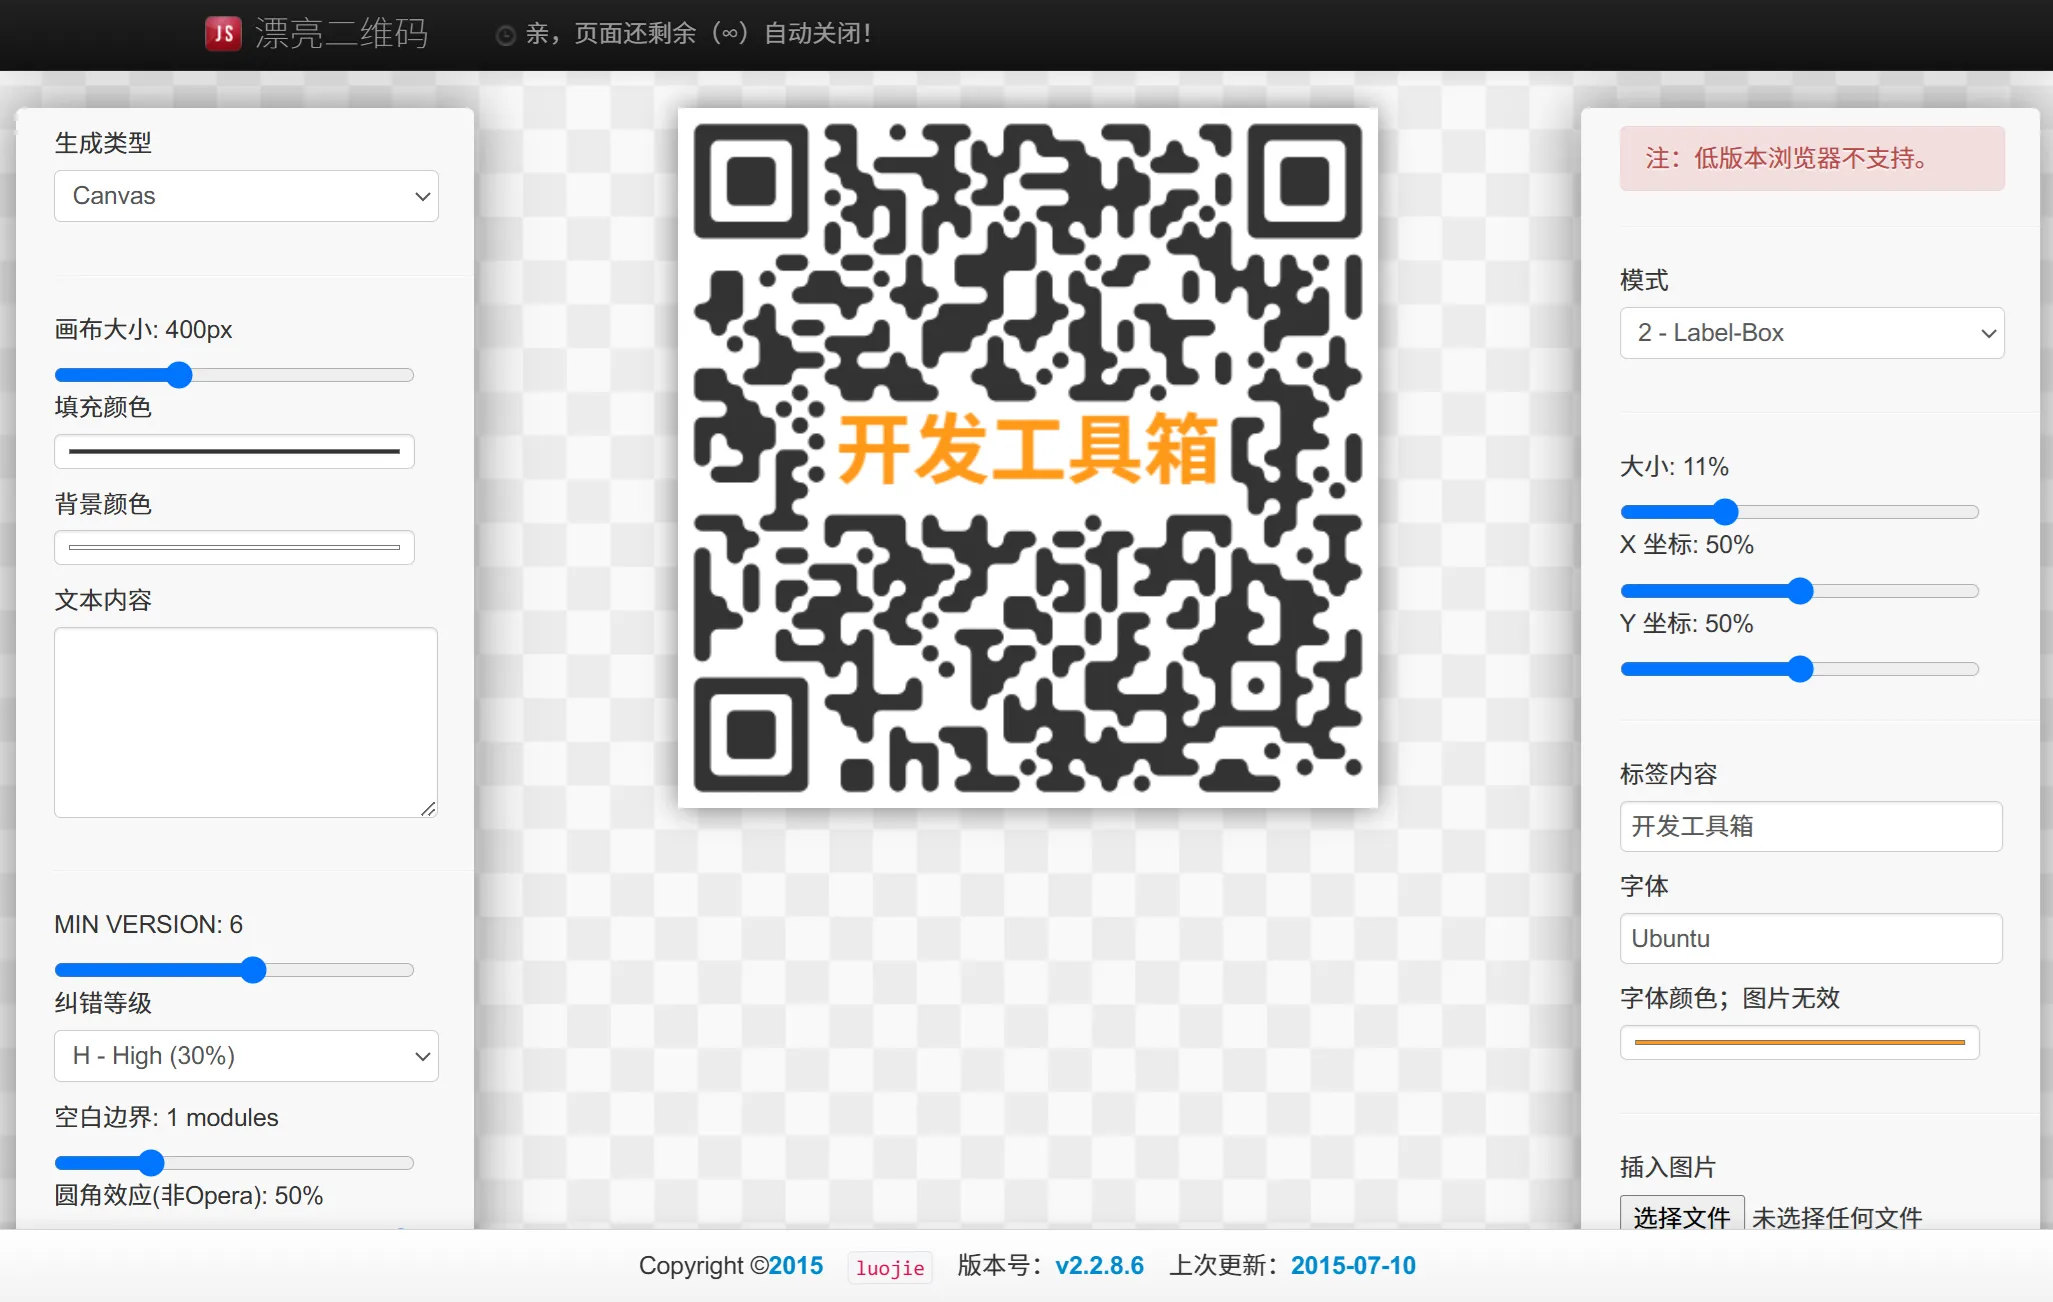2053x1302 pixels.
Task: Open the 生成类型 Canvas dropdown
Action: (x=246, y=196)
